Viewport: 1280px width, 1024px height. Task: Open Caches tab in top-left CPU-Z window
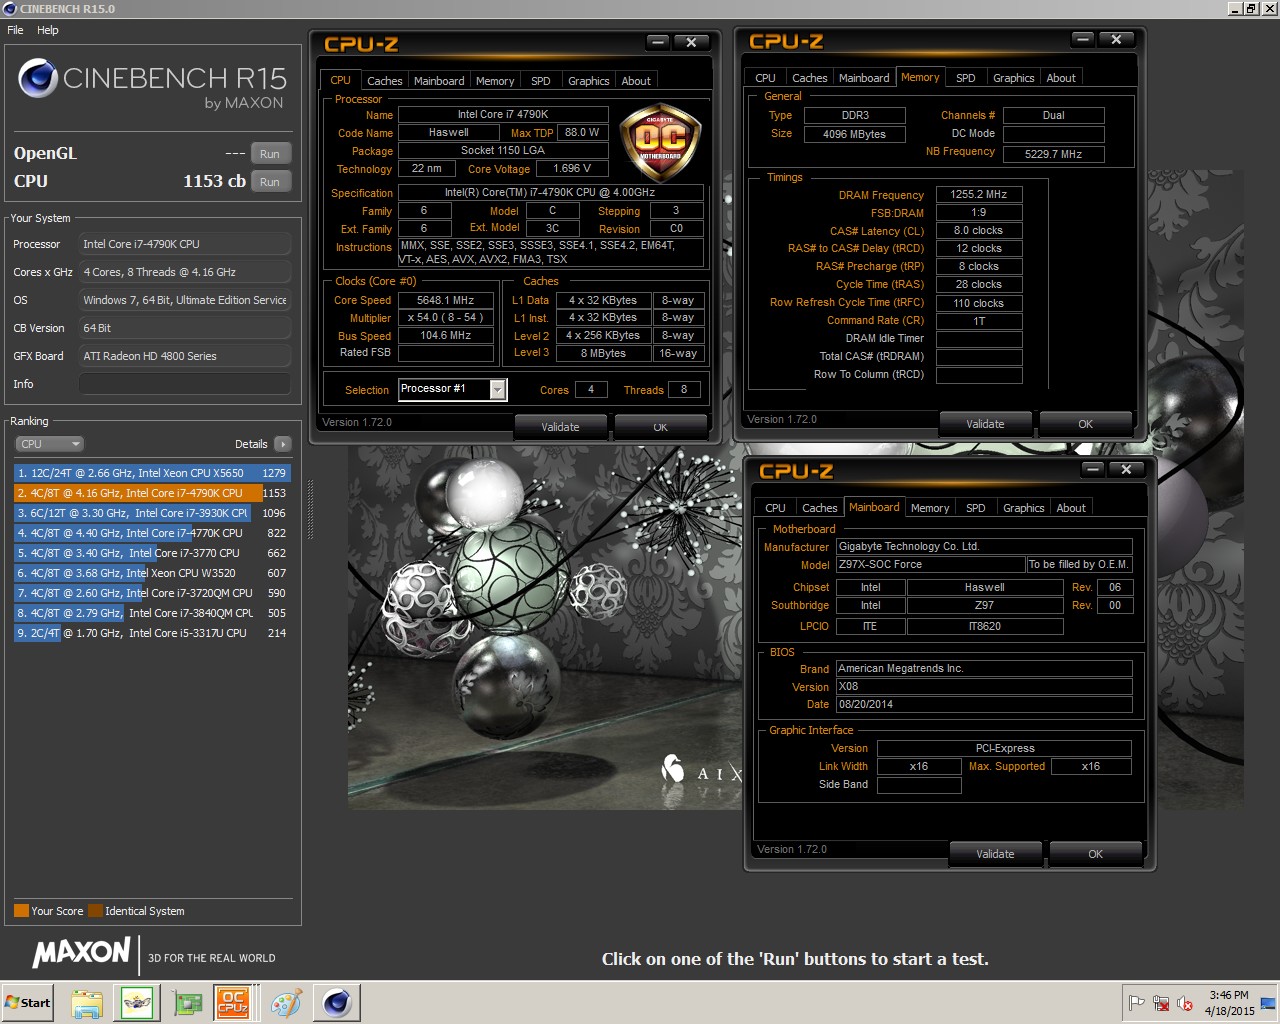pyautogui.click(x=384, y=81)
